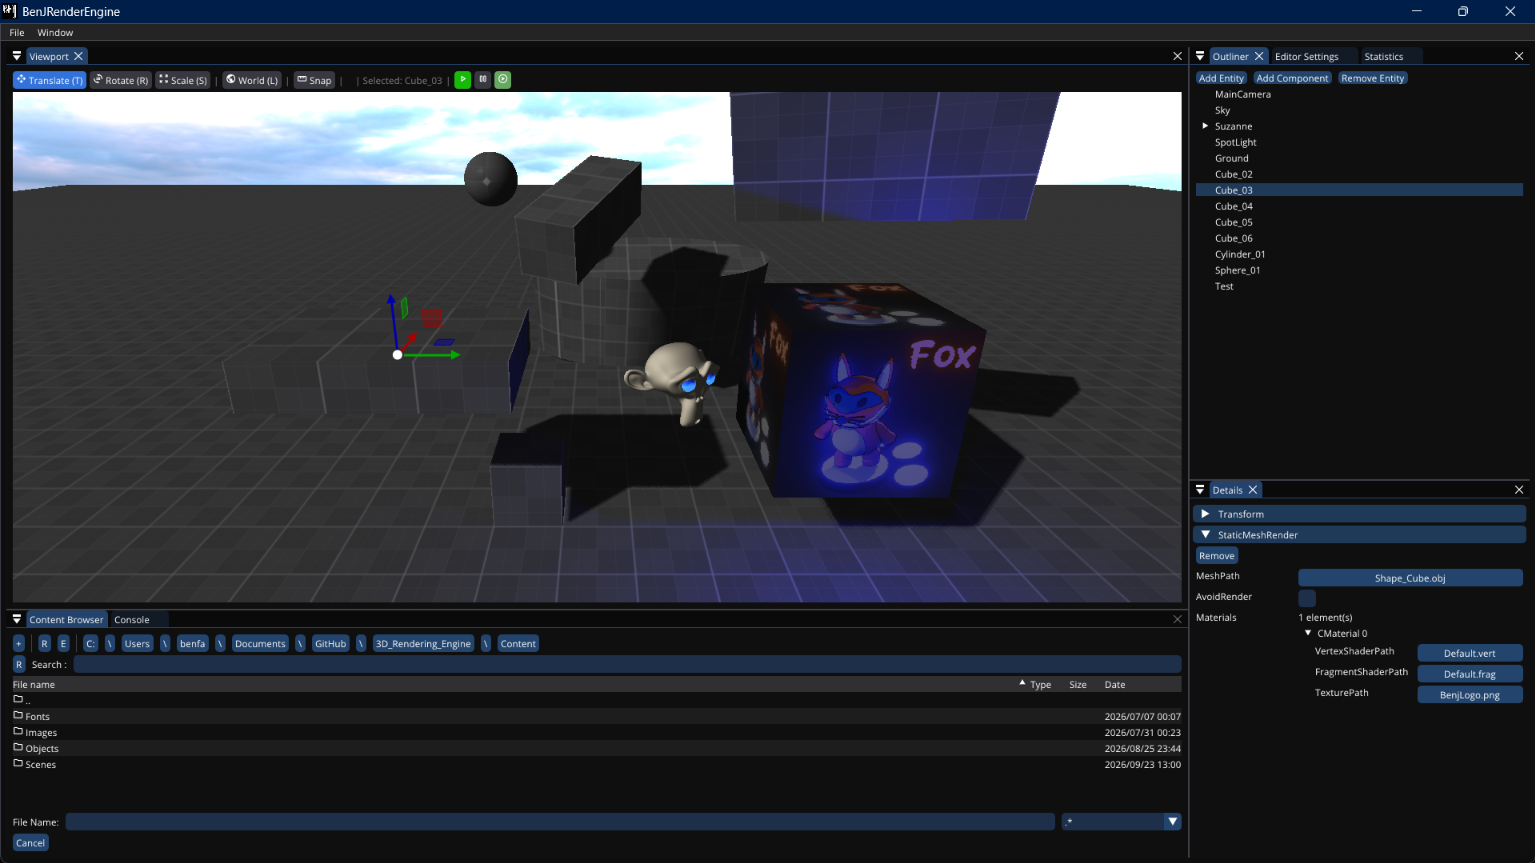Change mesh via Shape_Cube.obj button
The image size is (1535, 863).
pos(1410,578)
